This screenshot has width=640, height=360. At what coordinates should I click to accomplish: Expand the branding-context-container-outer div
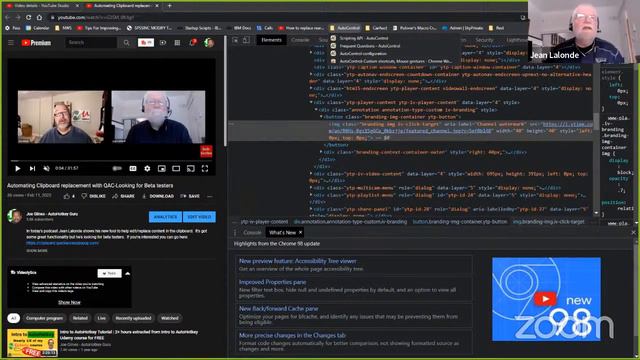(x=321, y=152)
